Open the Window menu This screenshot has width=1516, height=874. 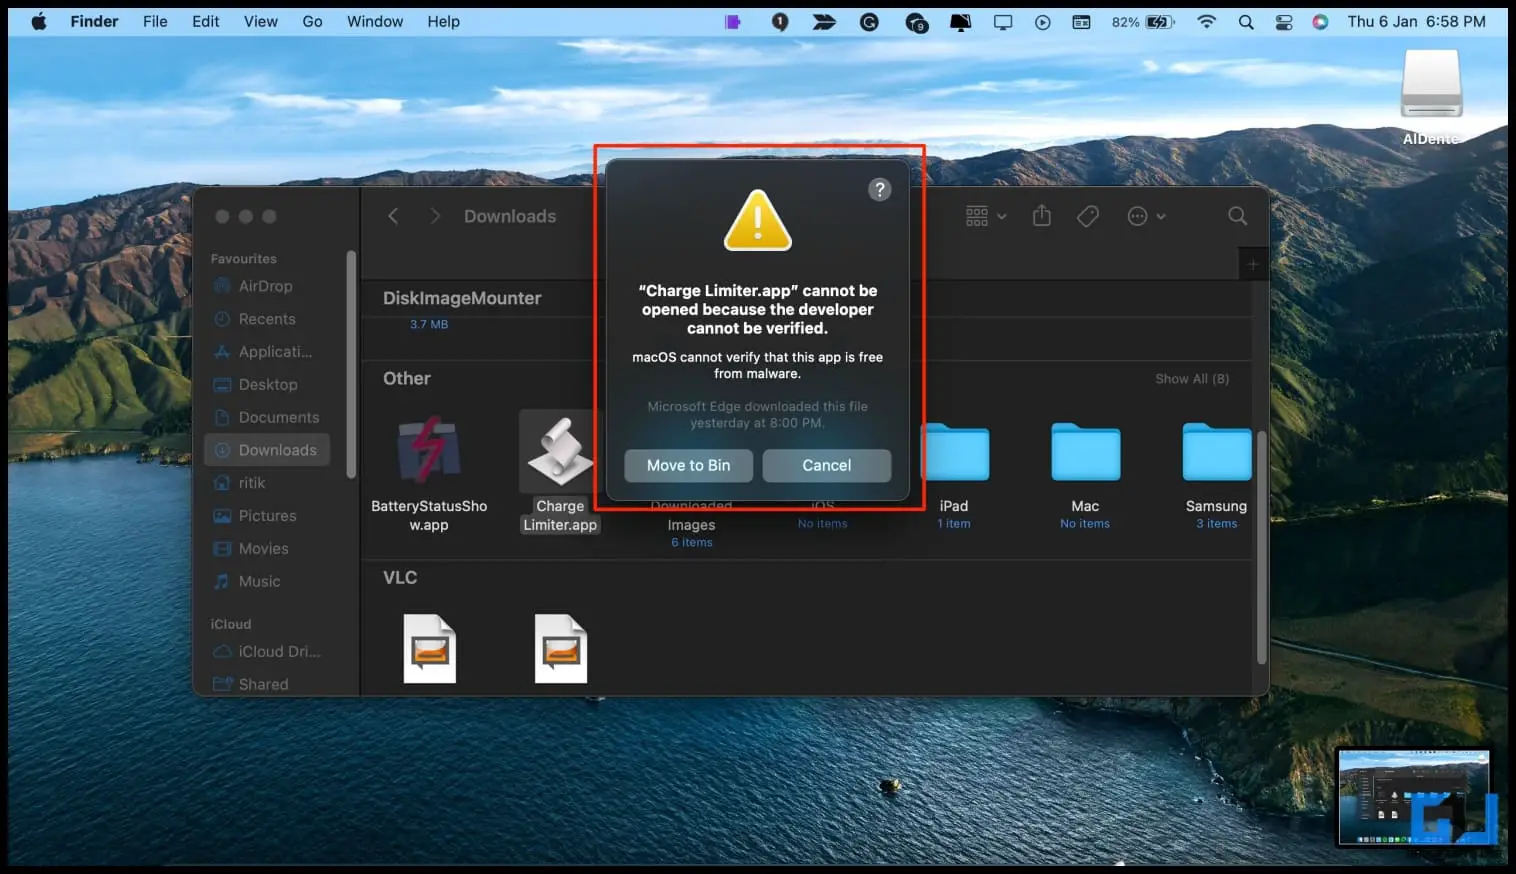tap(375, 21)
